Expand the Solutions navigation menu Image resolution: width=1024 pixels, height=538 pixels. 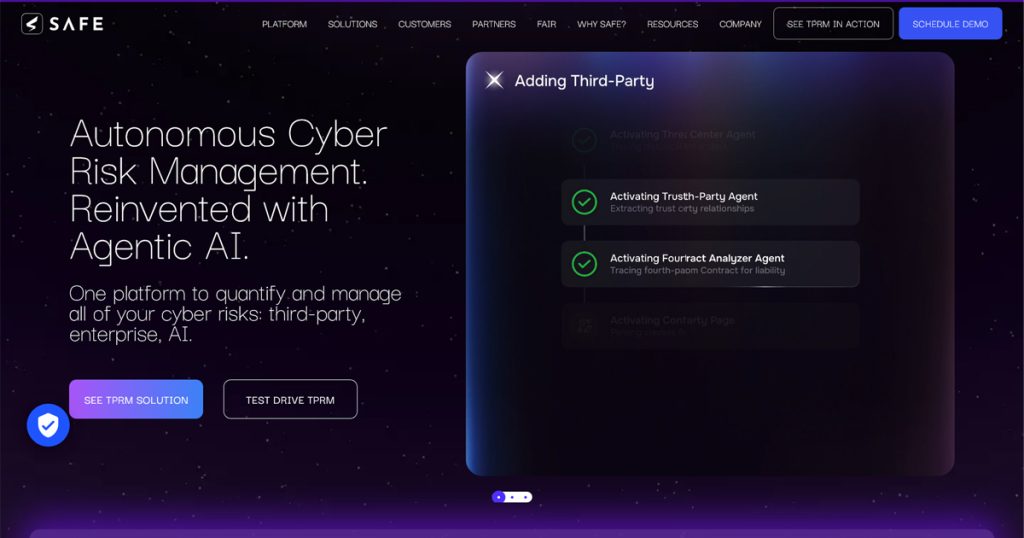[353, 24]
